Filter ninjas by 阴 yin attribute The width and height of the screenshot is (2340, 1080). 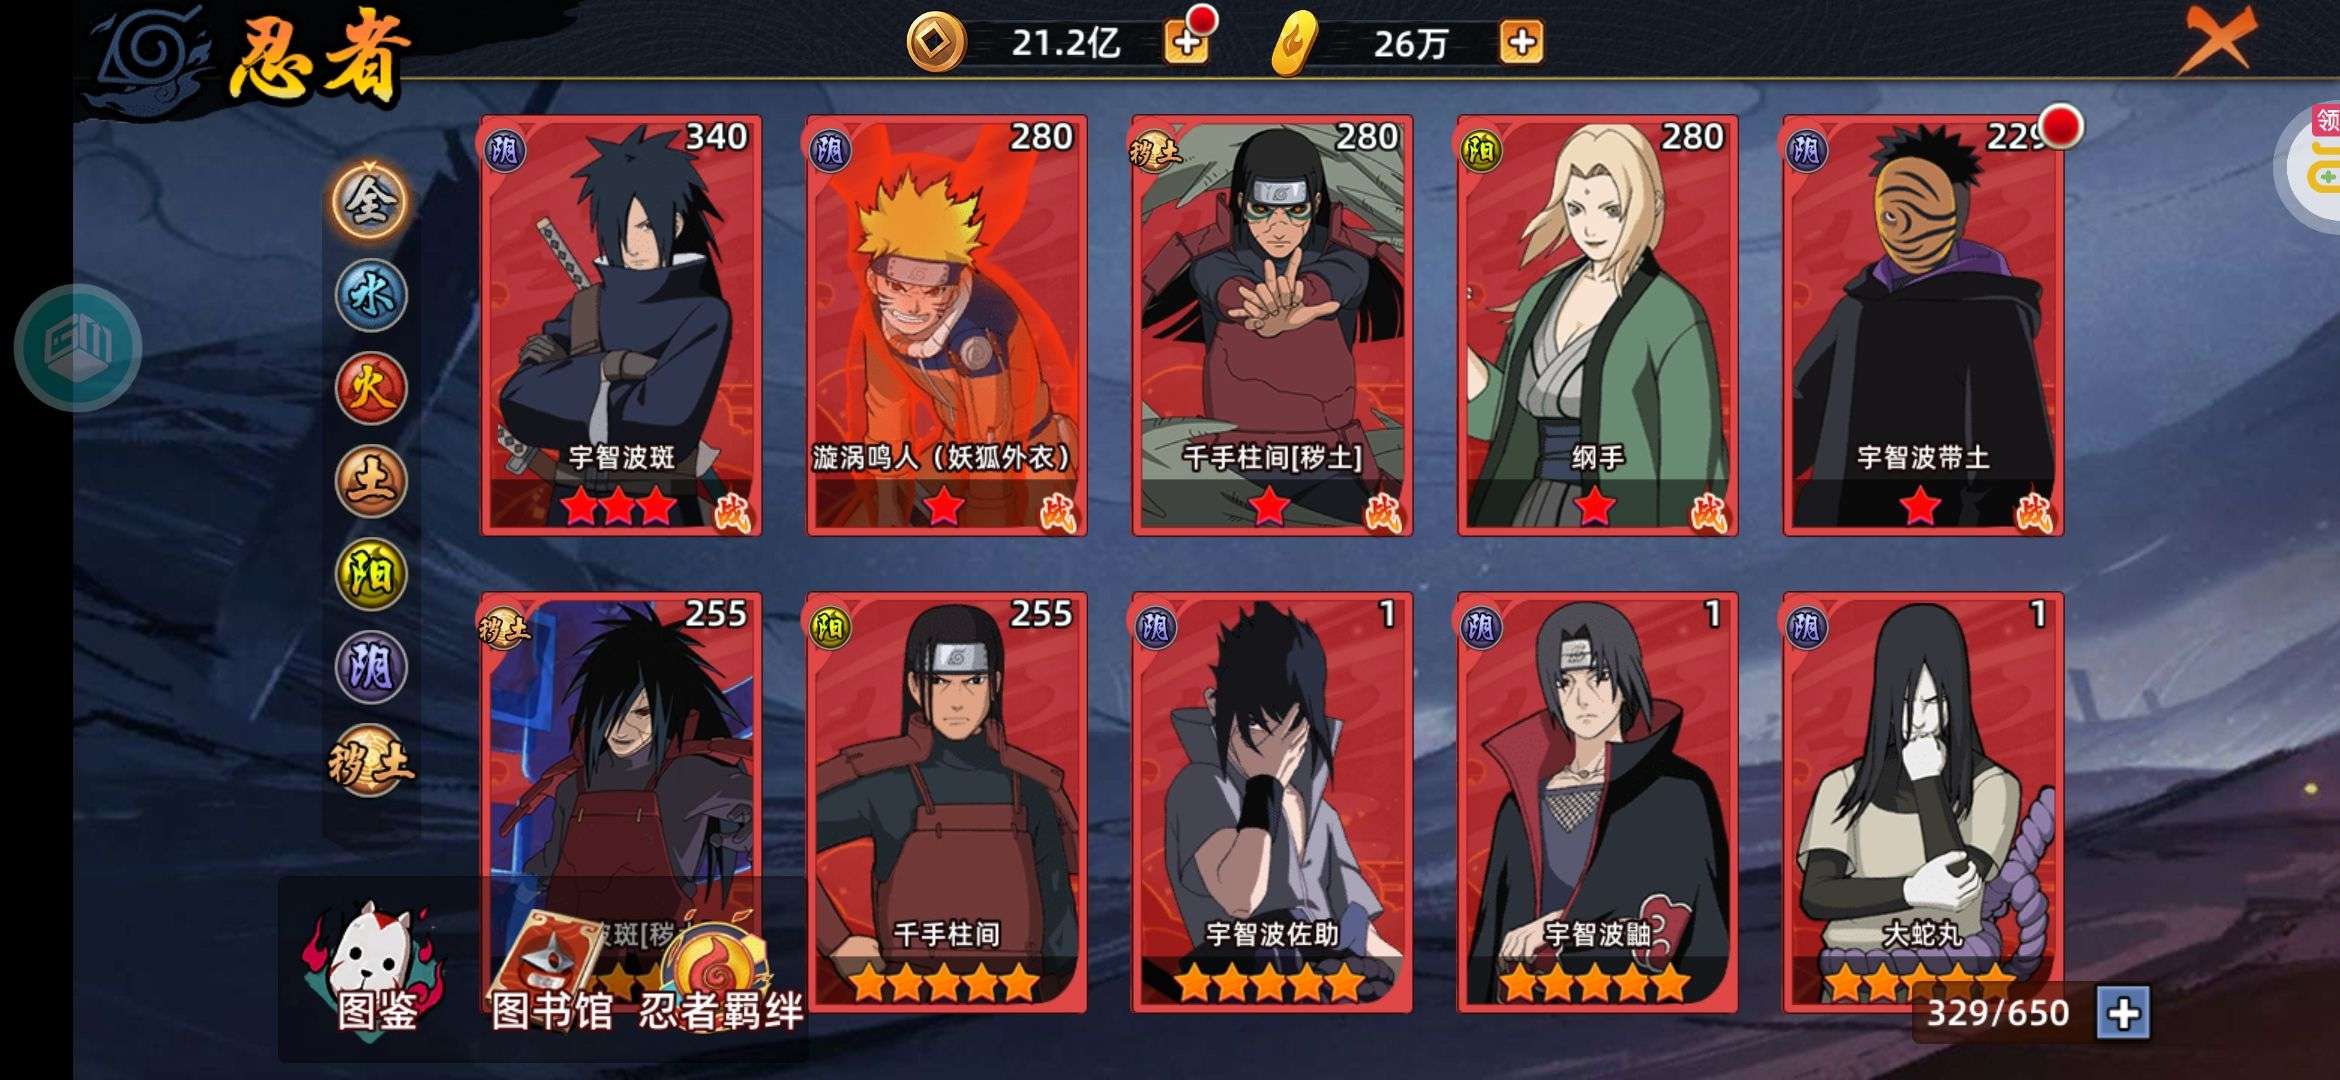370,667
